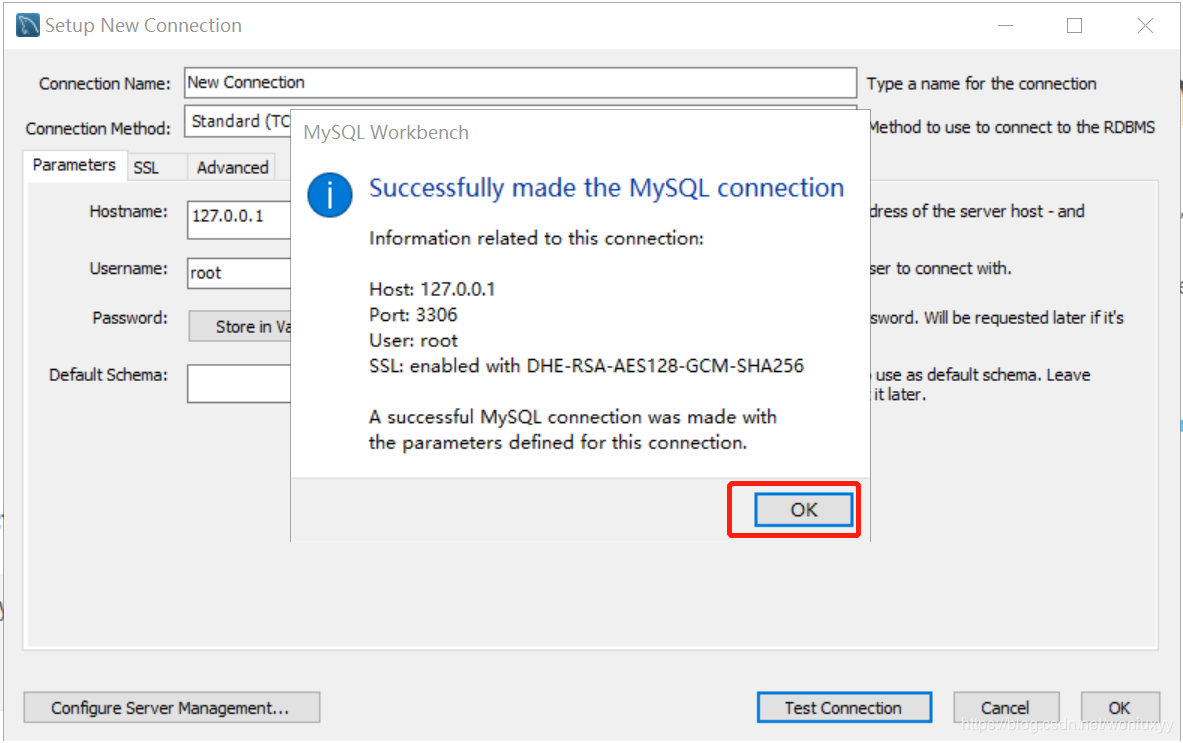Click the 'Connection Name:' label
This screenshot has width=1183, height=743.
(105, 84)
